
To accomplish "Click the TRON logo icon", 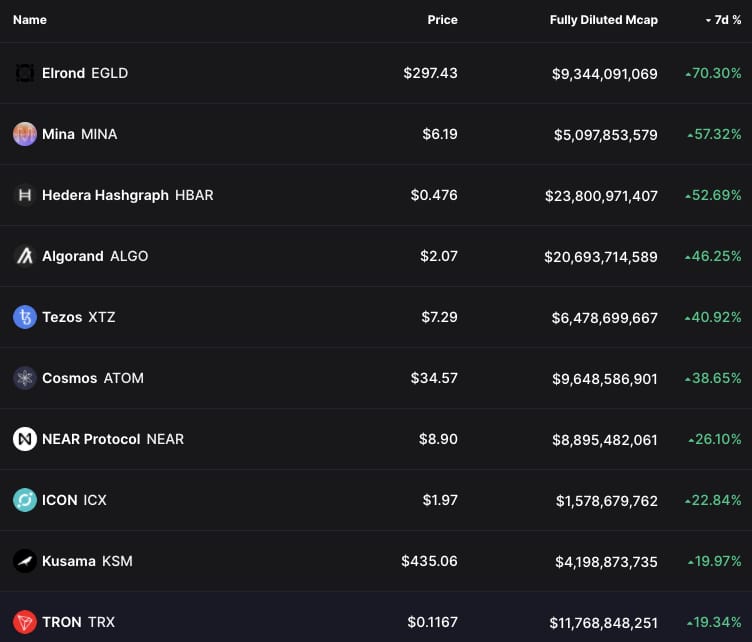I will [x=25, y=622].
